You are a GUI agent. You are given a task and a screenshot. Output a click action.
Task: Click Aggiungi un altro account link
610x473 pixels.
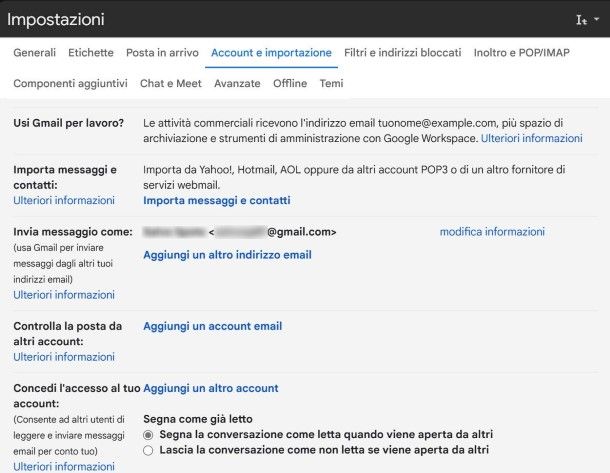[x=210, y=388]
